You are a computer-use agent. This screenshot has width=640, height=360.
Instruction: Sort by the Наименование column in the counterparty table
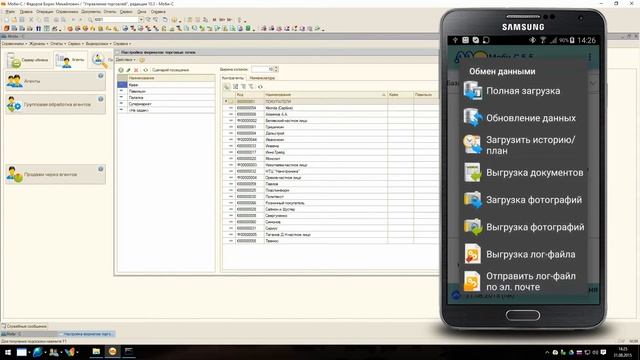(x=325, y=95)
